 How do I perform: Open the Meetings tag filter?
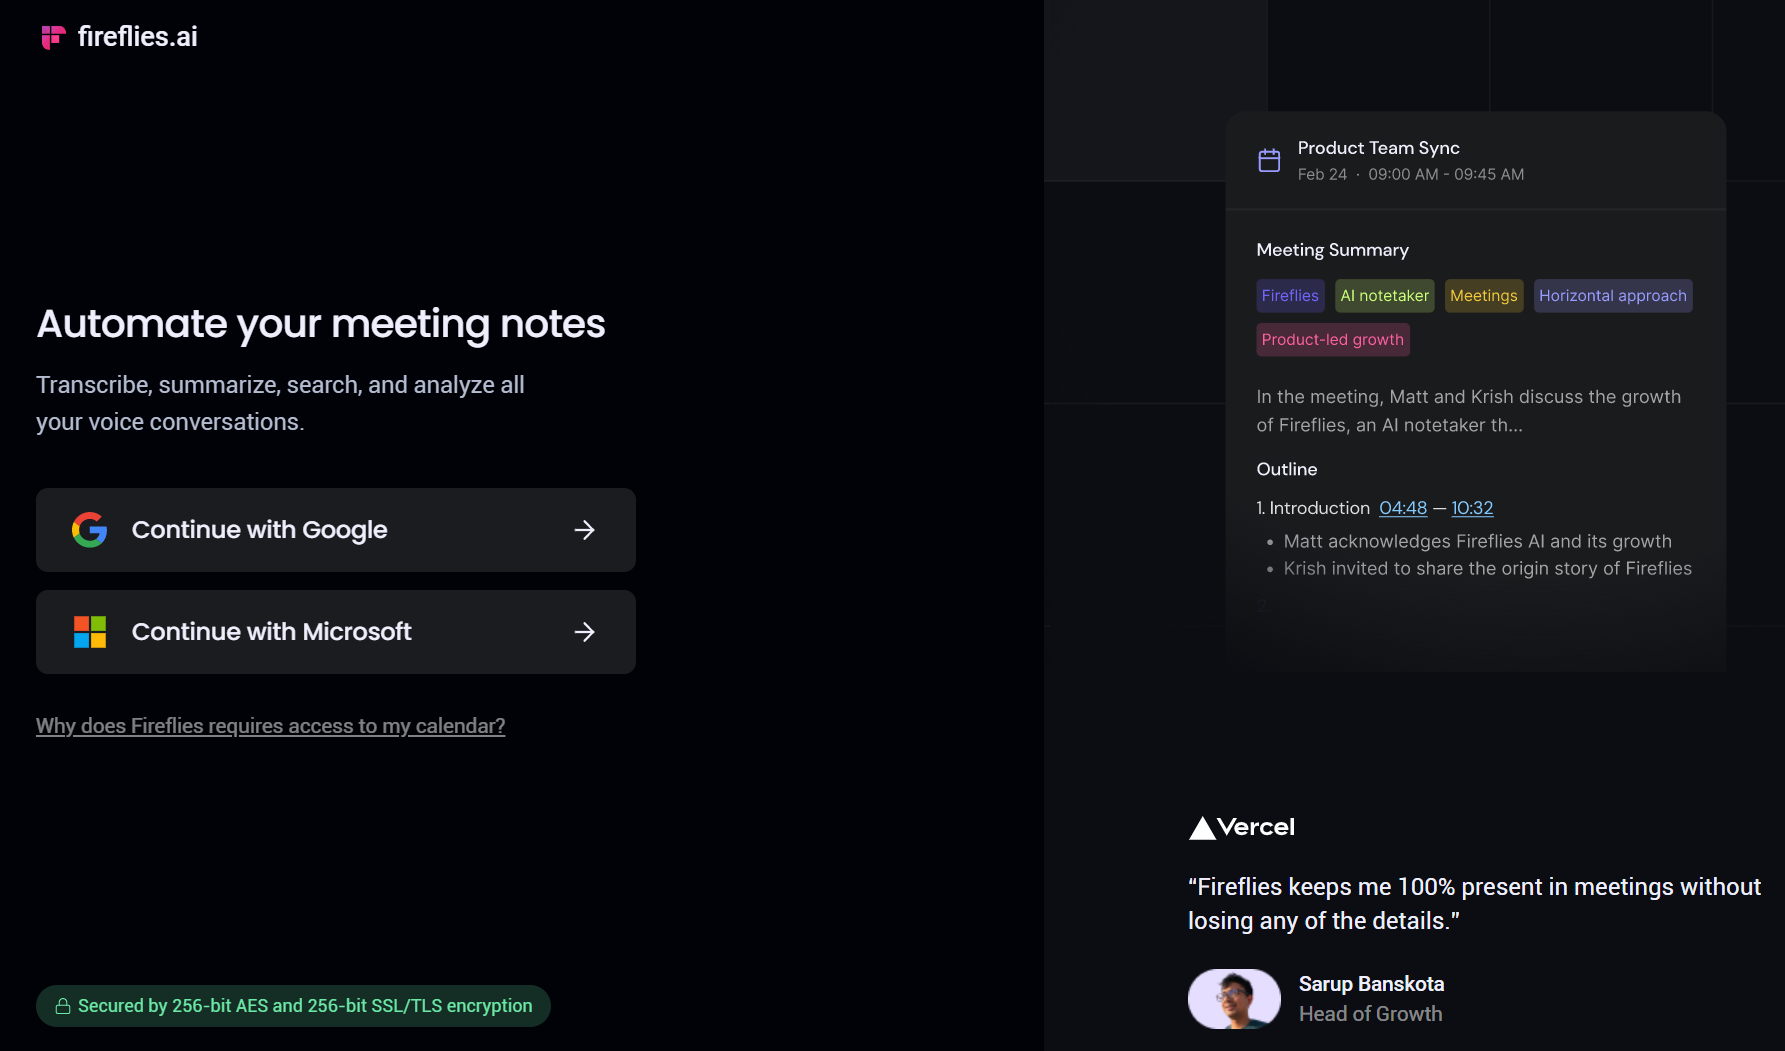click(x=1484, y=295)
